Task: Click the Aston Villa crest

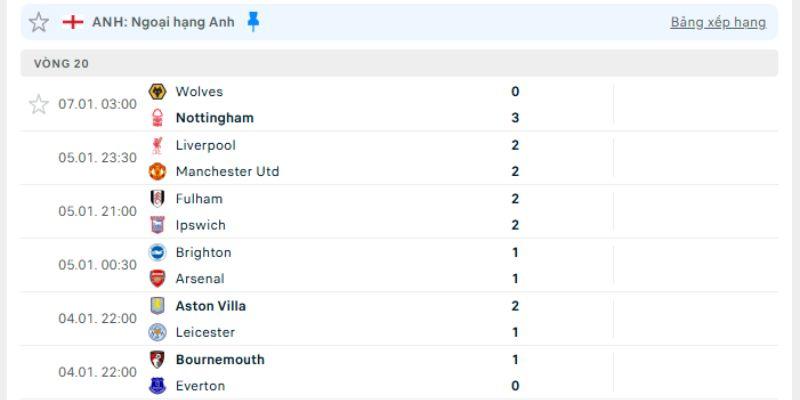Action: (157, 306)
